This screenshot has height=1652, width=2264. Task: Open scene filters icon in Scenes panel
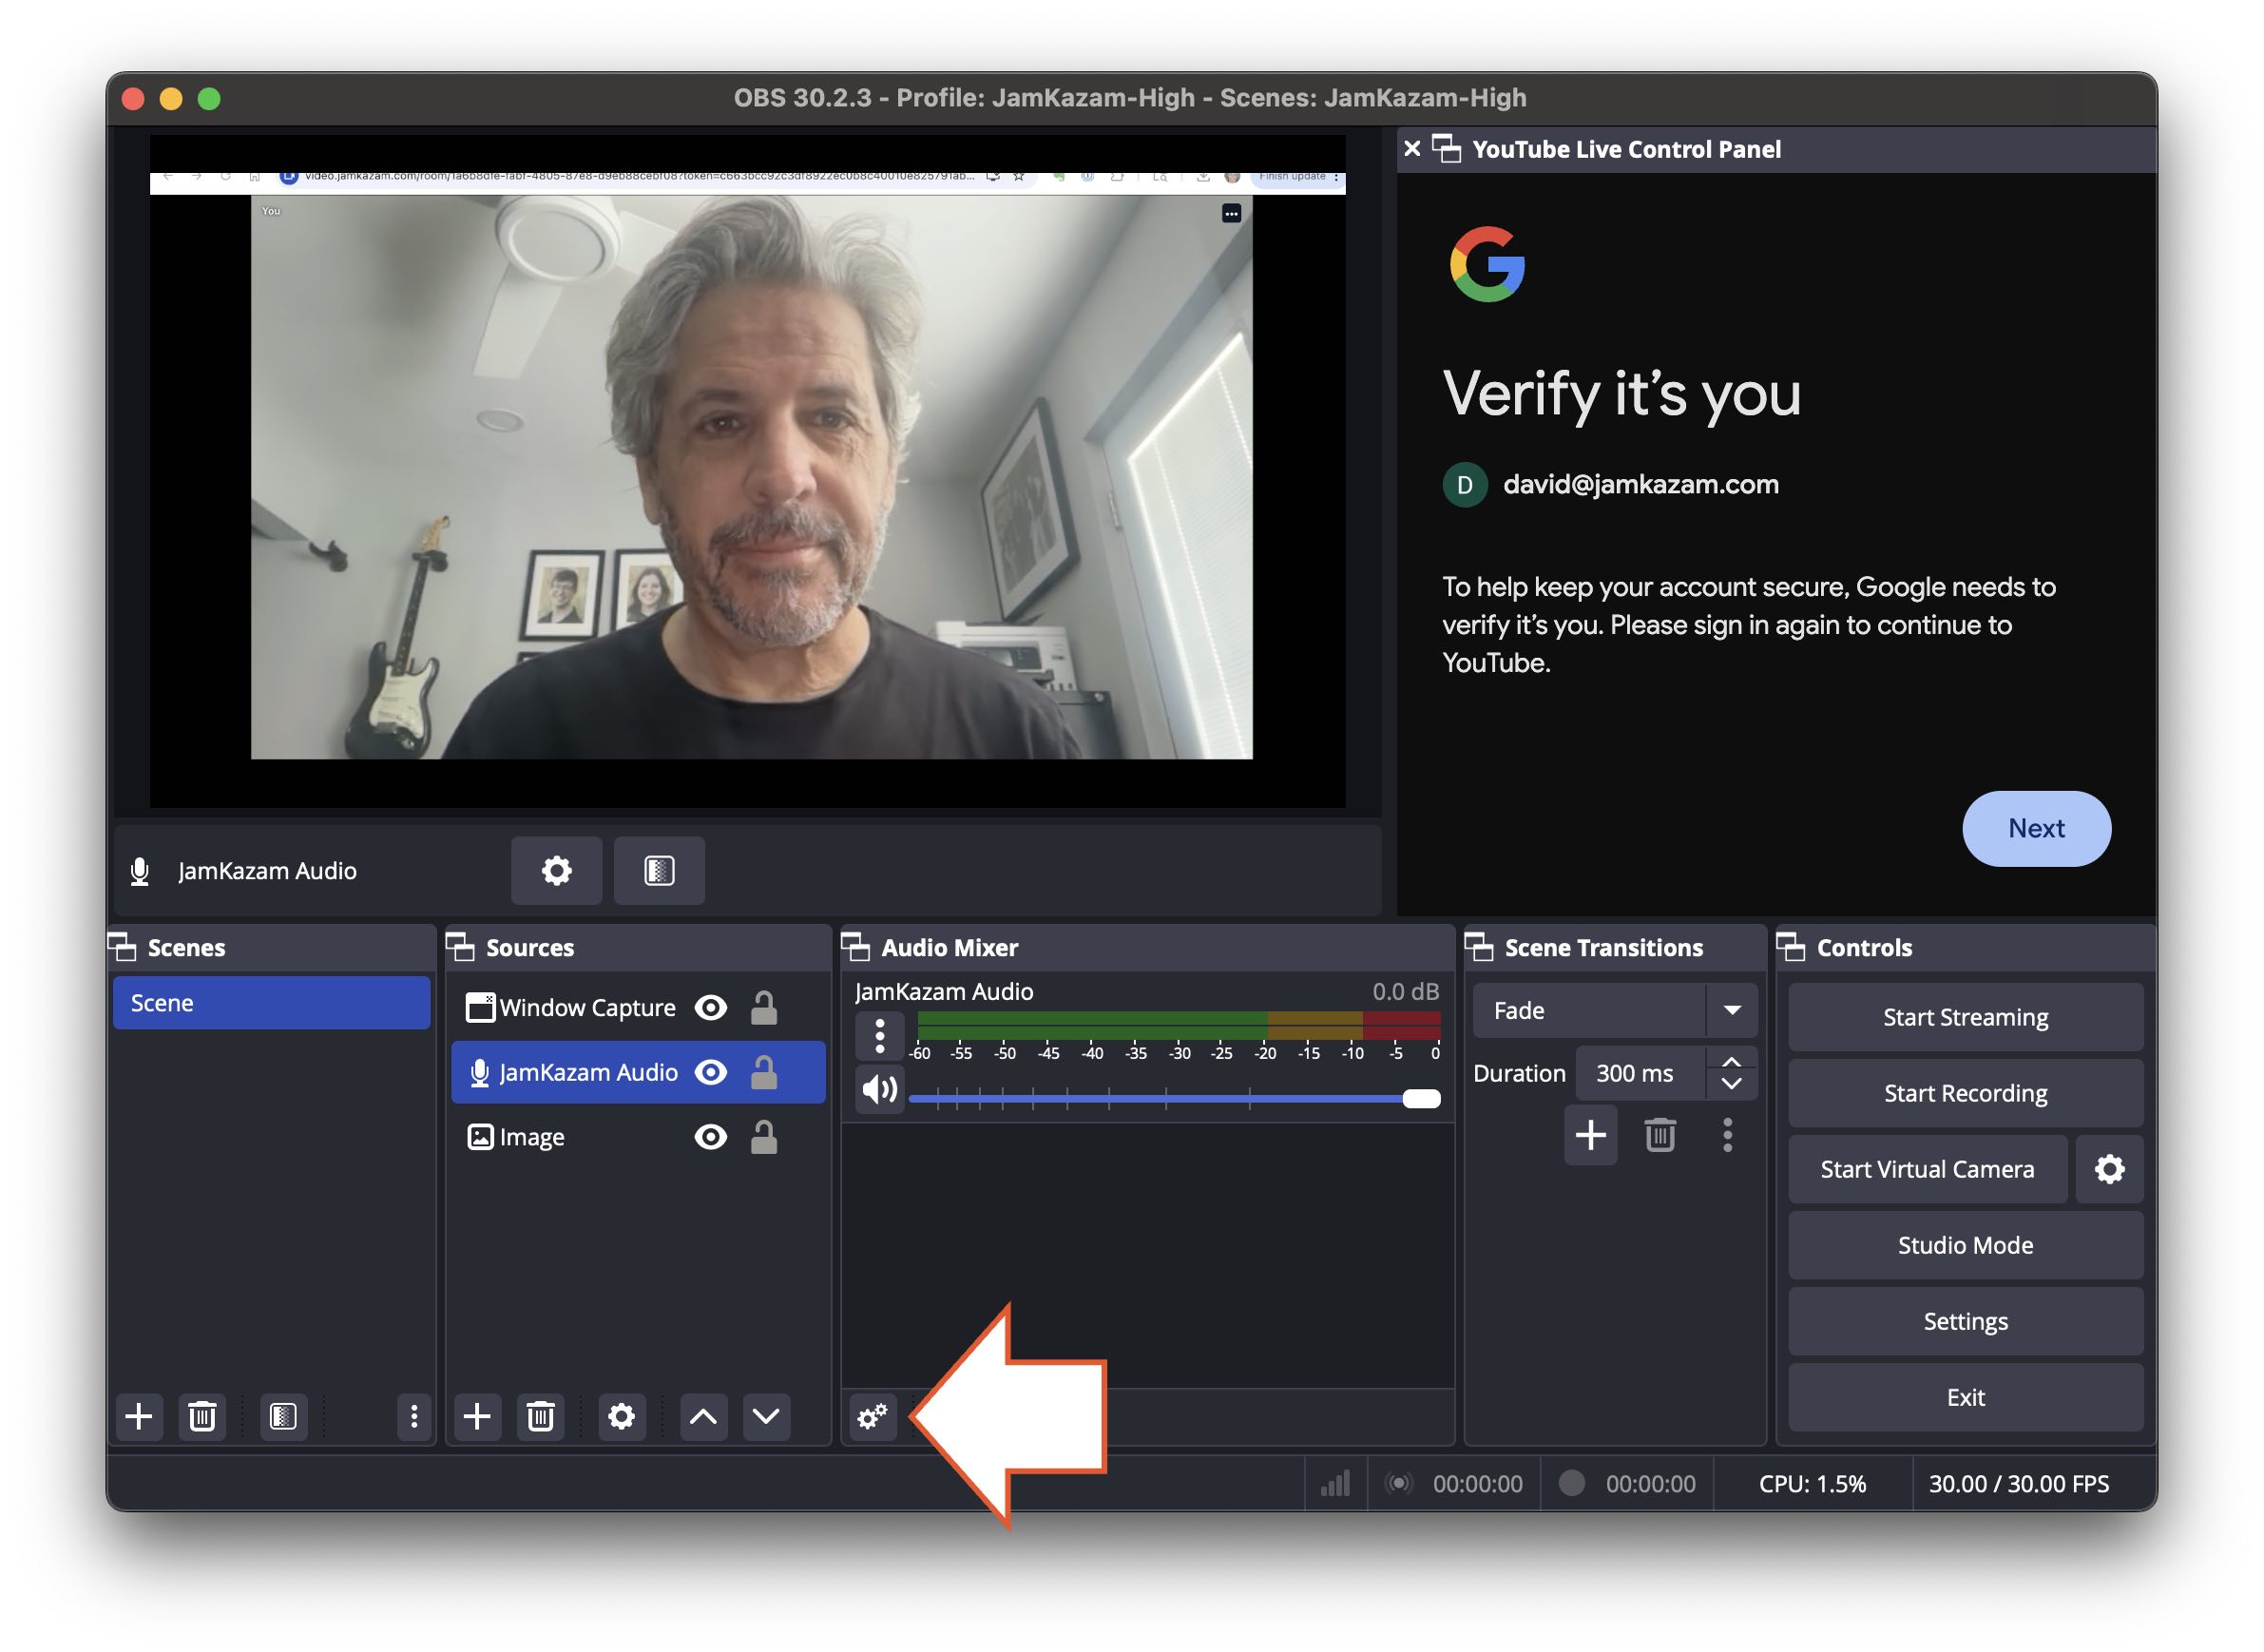[283, 1416]
